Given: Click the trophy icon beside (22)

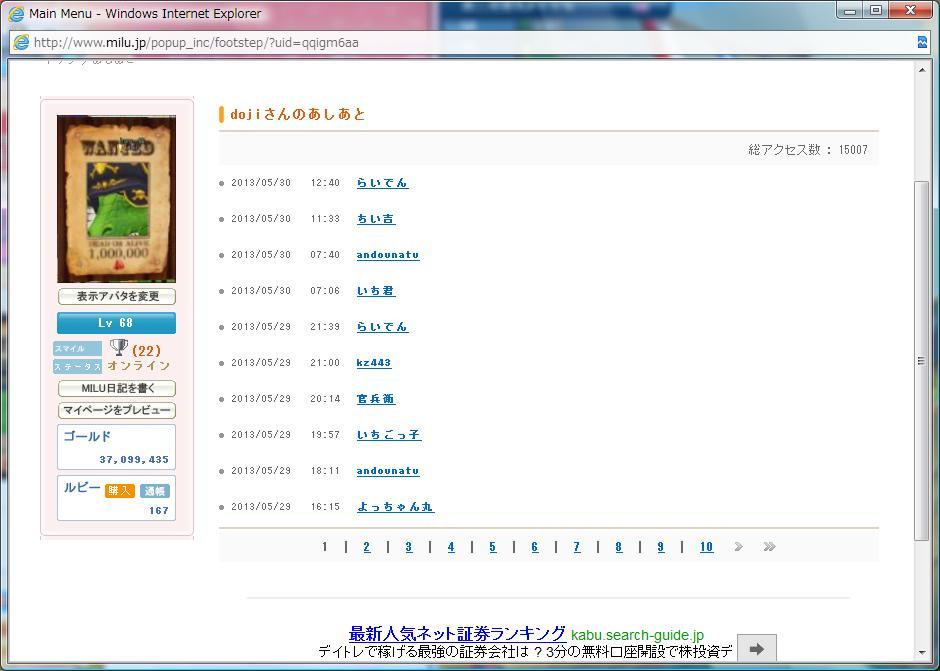Looking at the screenshot, I should [119, 347].
